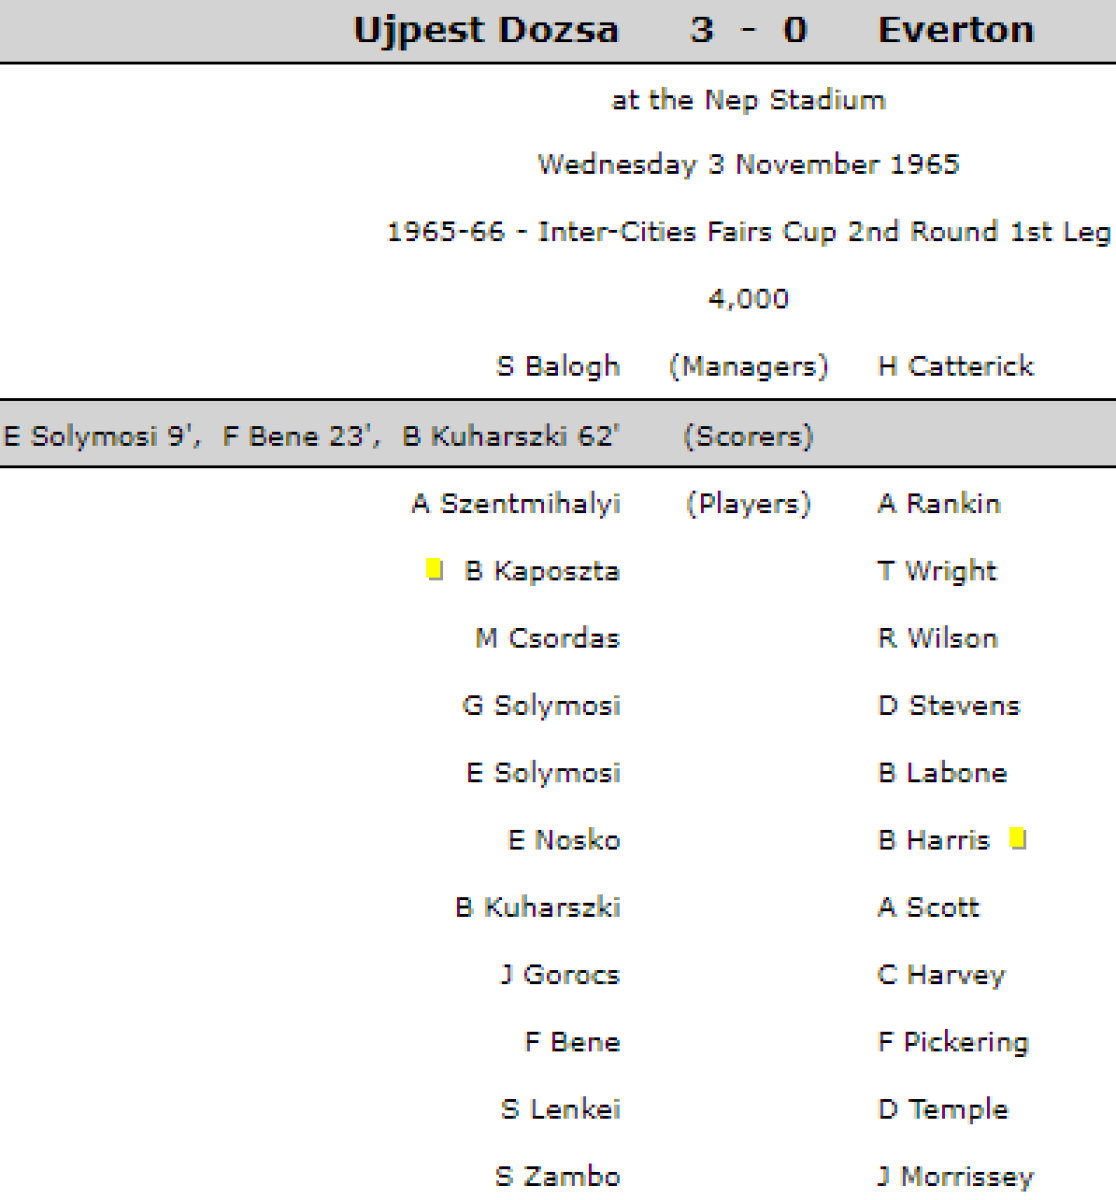Open the Nep Stadium venue text
The image size is (1116, 1200).
click(x=748, y=100)
